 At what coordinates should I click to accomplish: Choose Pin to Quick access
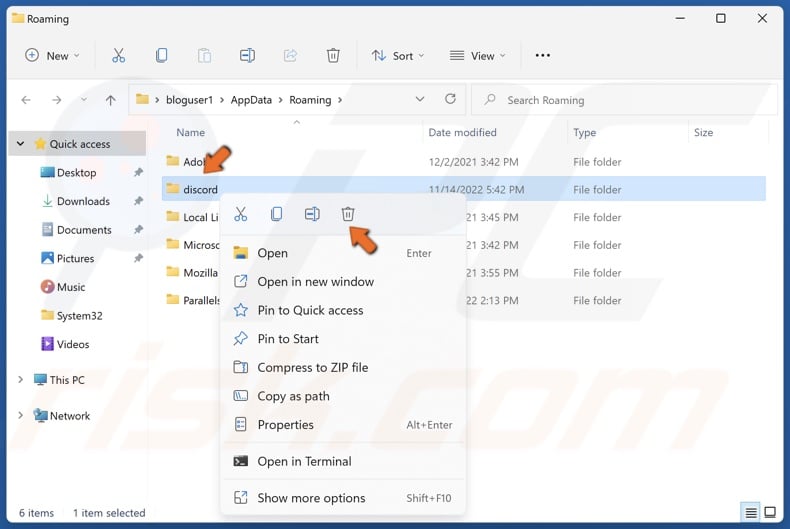[343, 310]
